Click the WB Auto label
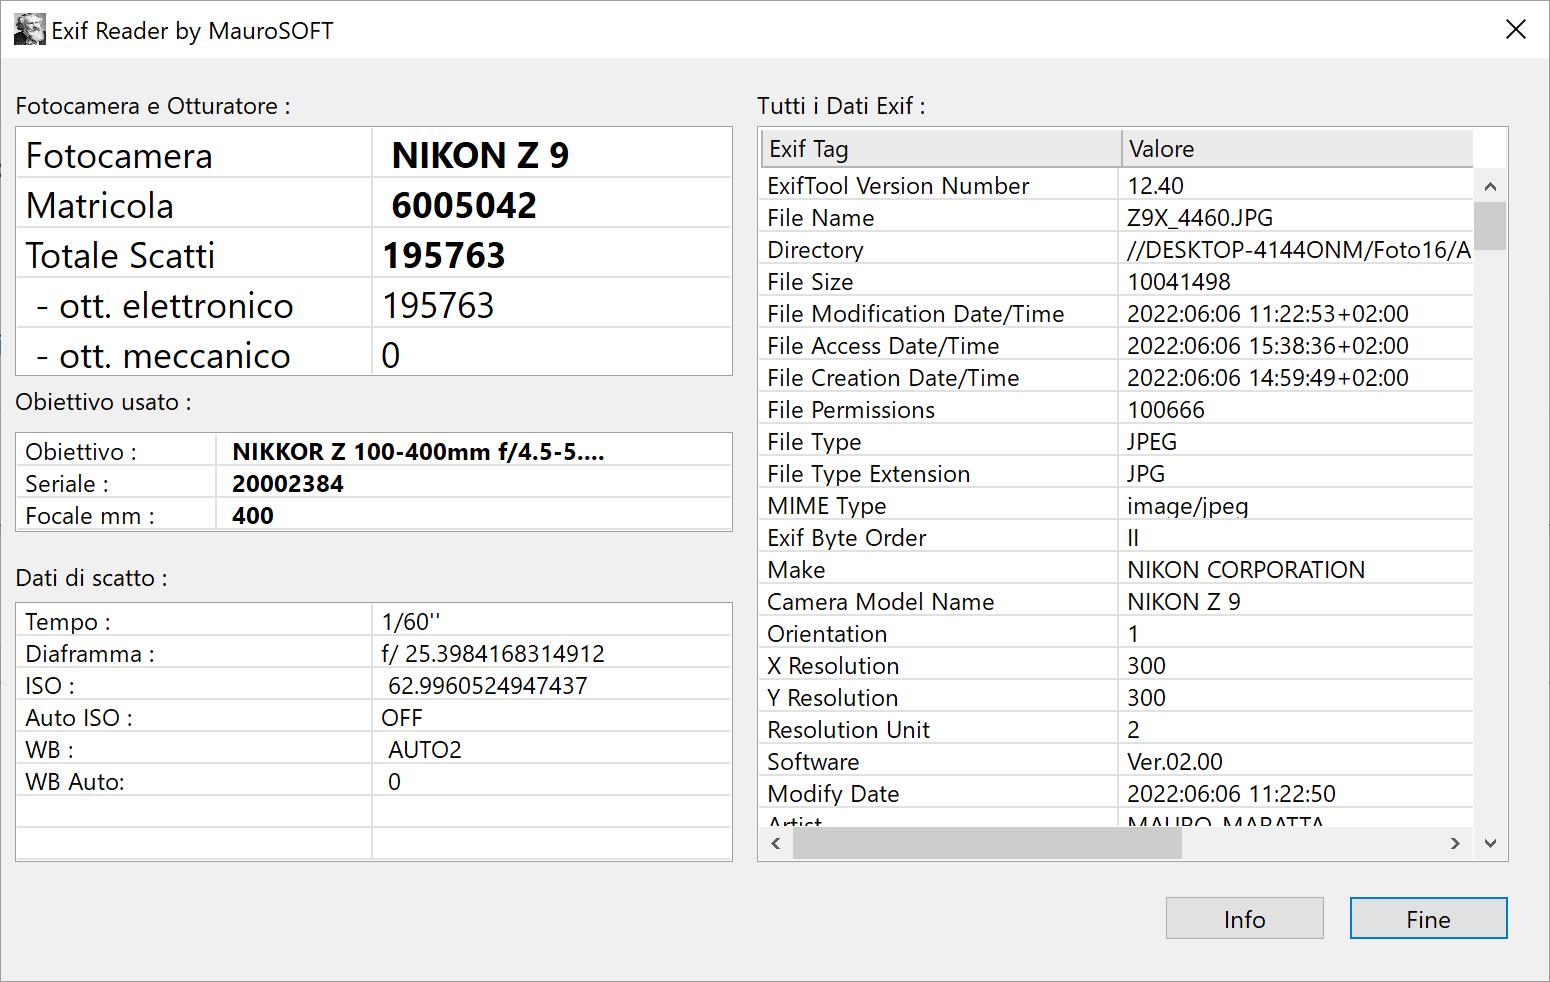Screen dimensions: 1550x982 (75, 782)
